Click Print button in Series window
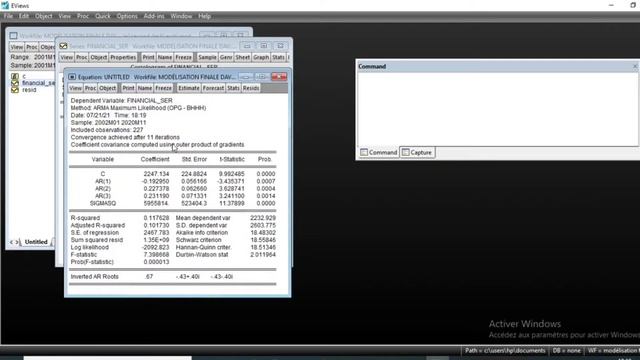 [149, 58]
